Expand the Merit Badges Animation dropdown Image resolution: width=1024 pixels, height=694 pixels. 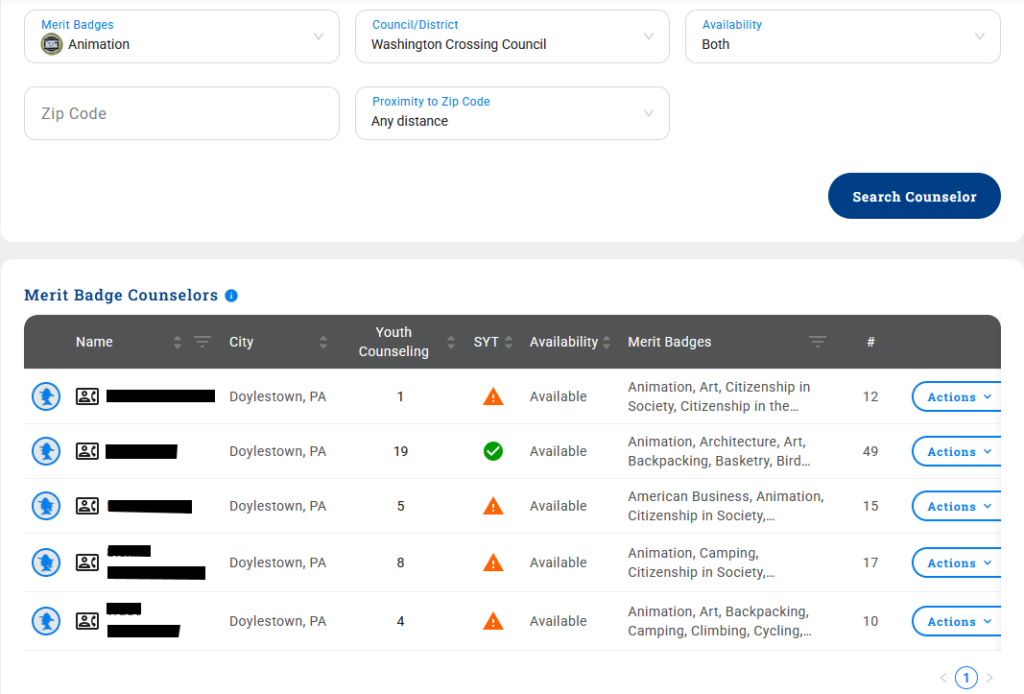182,37
